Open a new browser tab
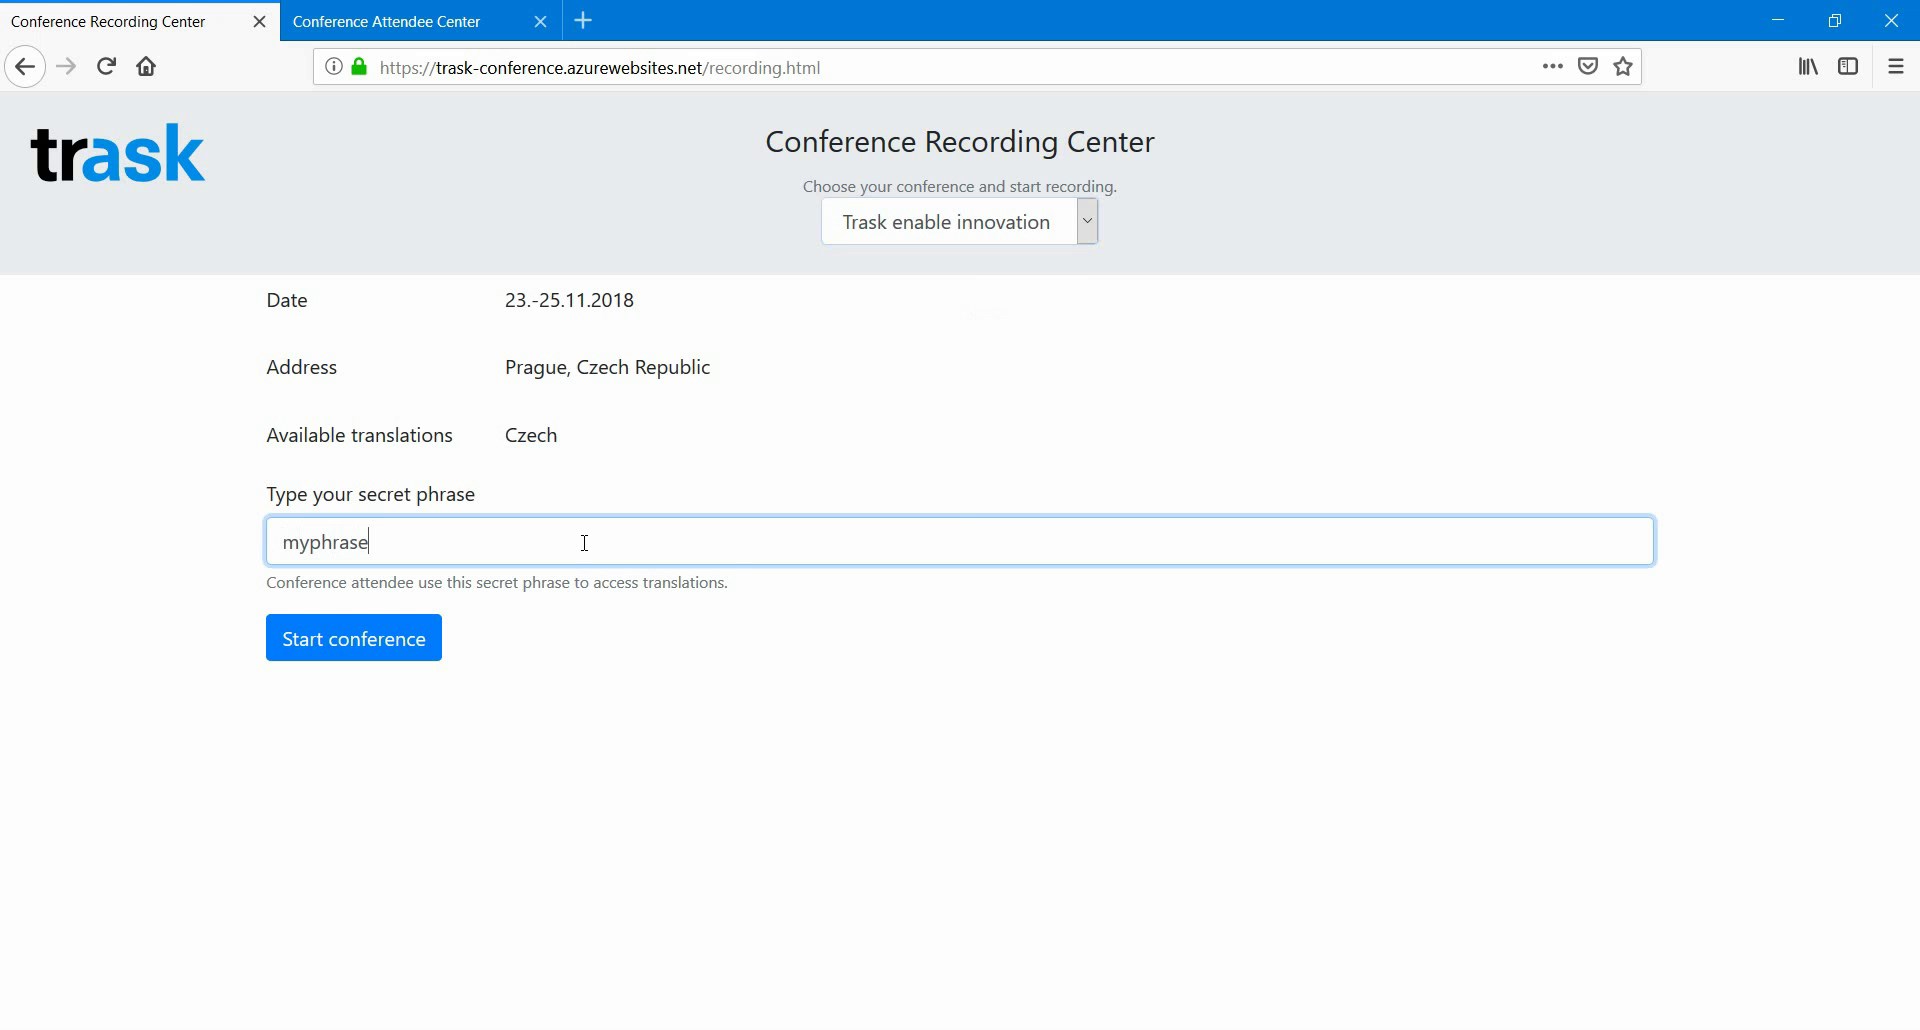This screenshot has width=1920, height=1030. point(585,21)
